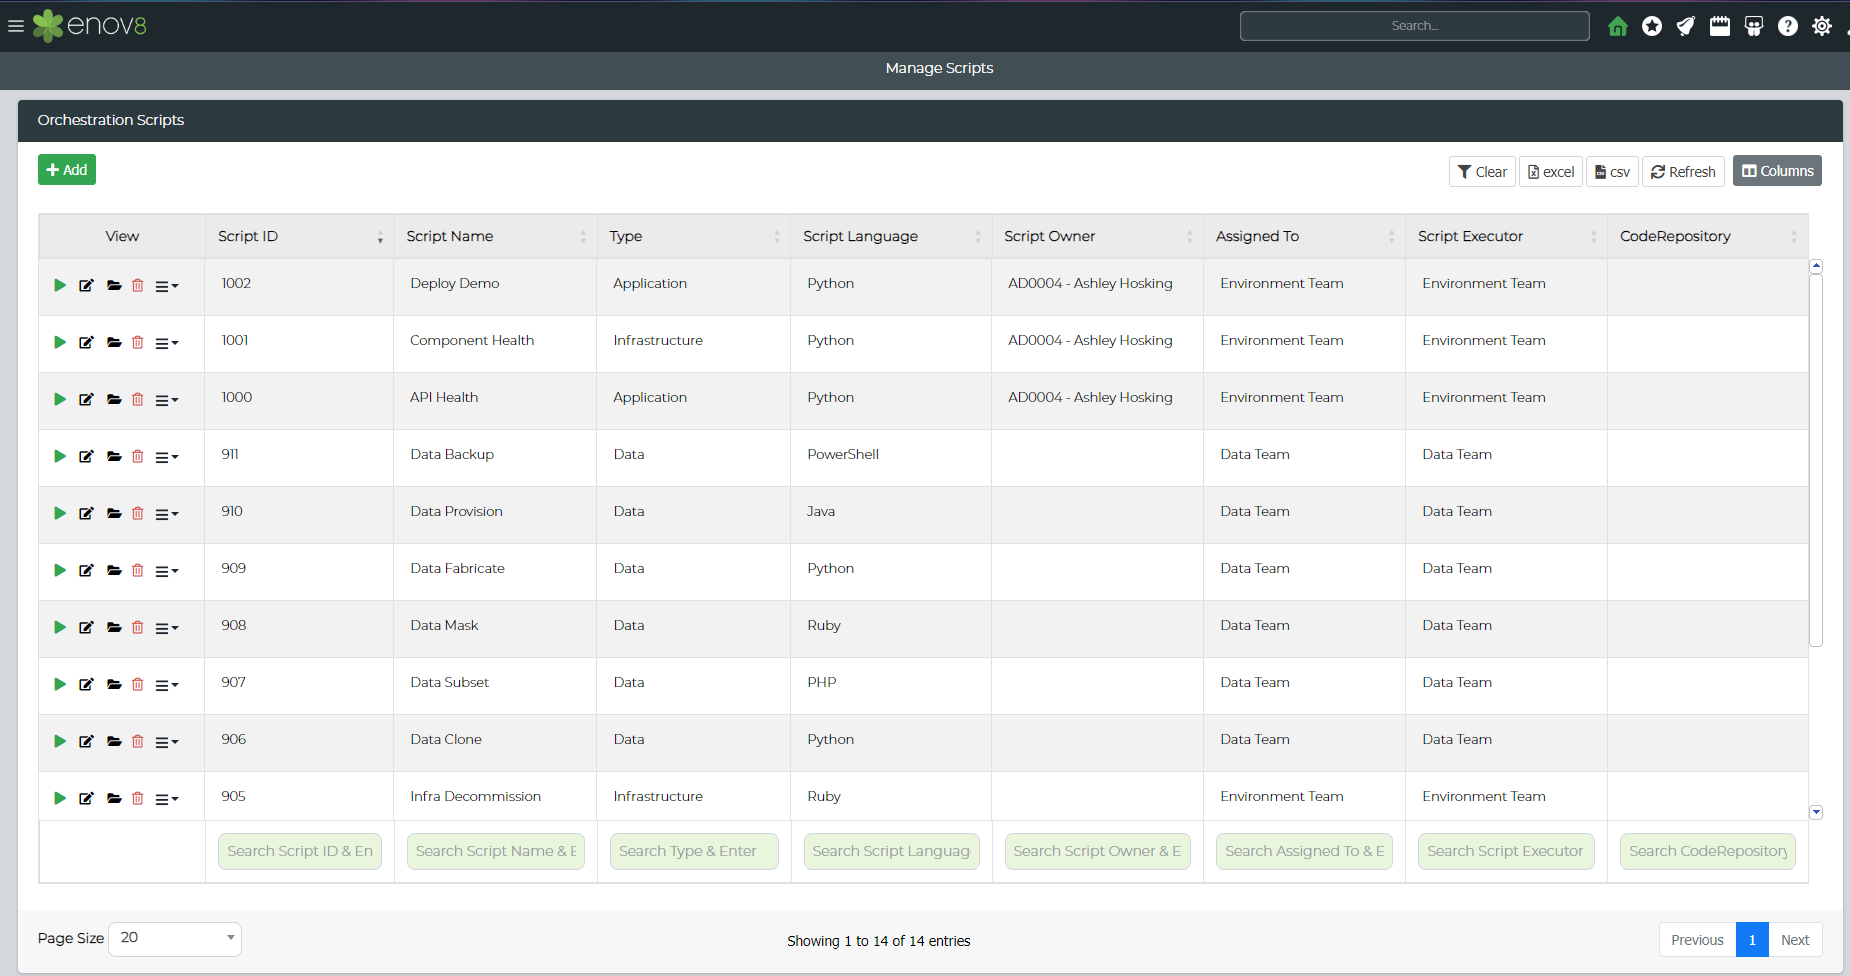Sort by Script Owner column header

pos(1097,237)
